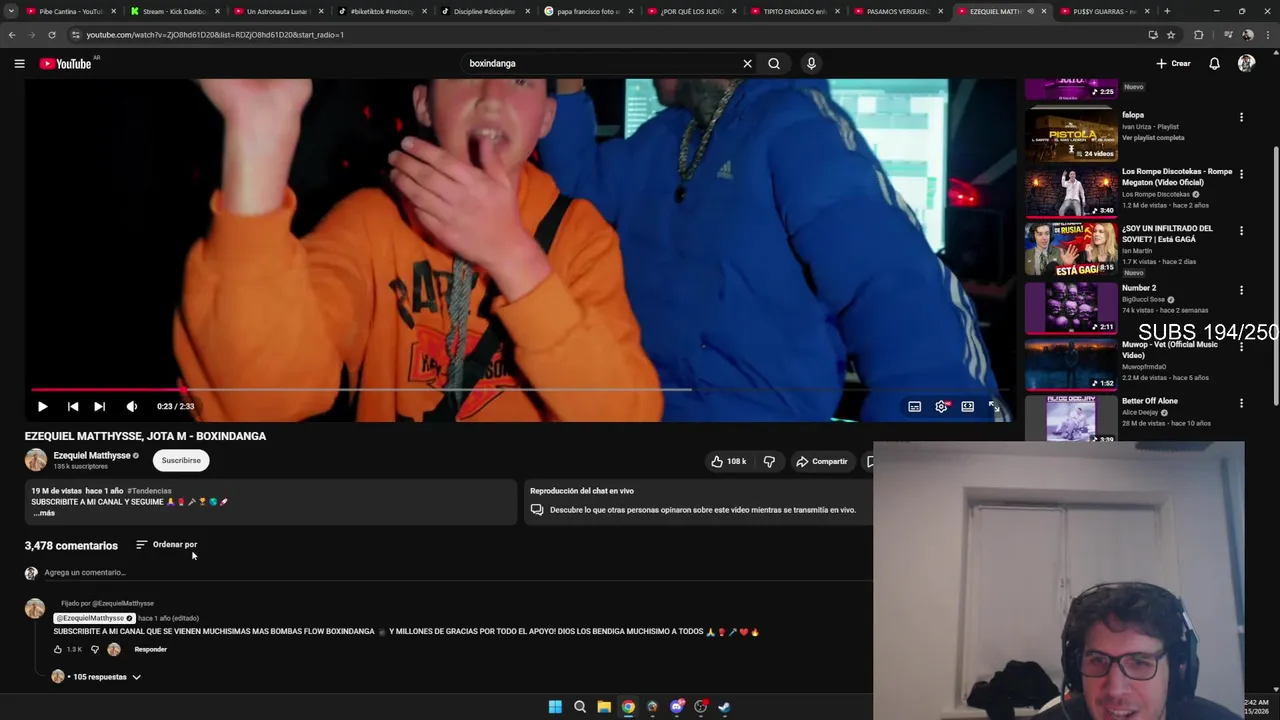Open the Better Off Alone video title
The image size is (1280, 720).
coord(1150,401)
